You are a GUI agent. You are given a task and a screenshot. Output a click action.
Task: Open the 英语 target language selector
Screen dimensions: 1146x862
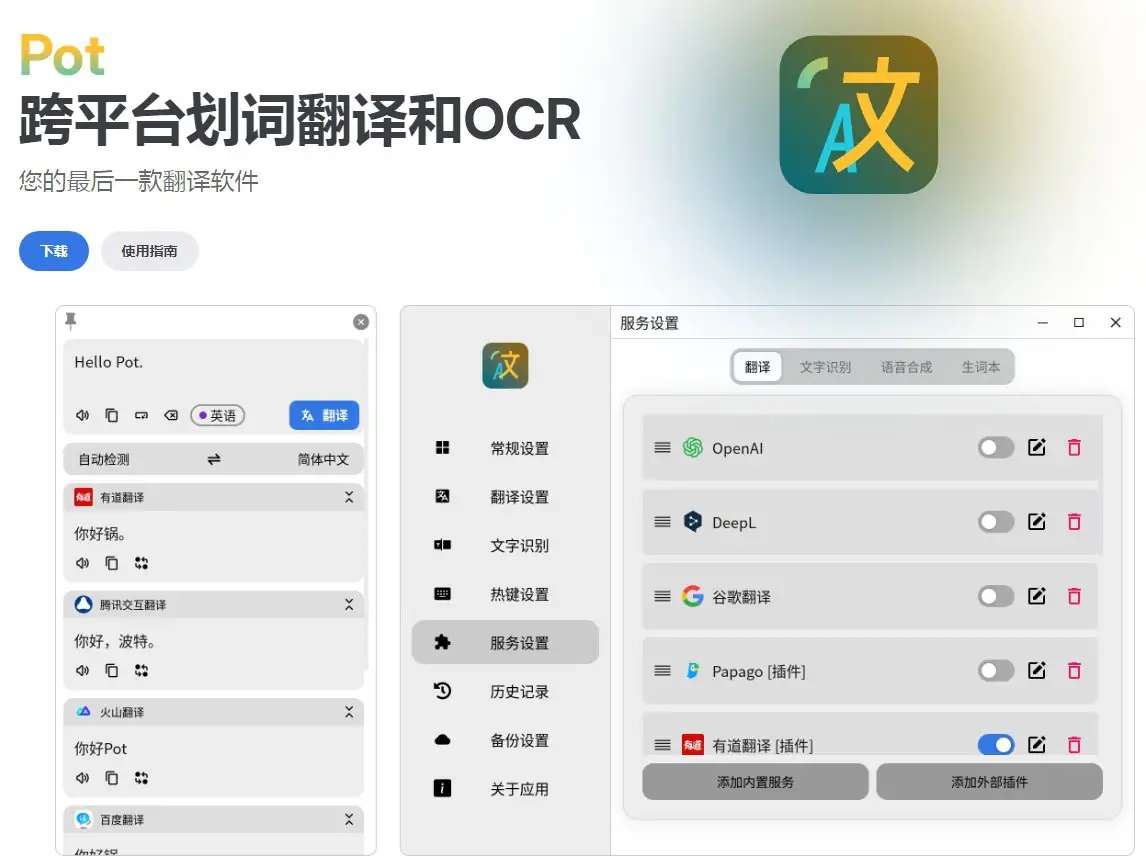click(217, 415)
